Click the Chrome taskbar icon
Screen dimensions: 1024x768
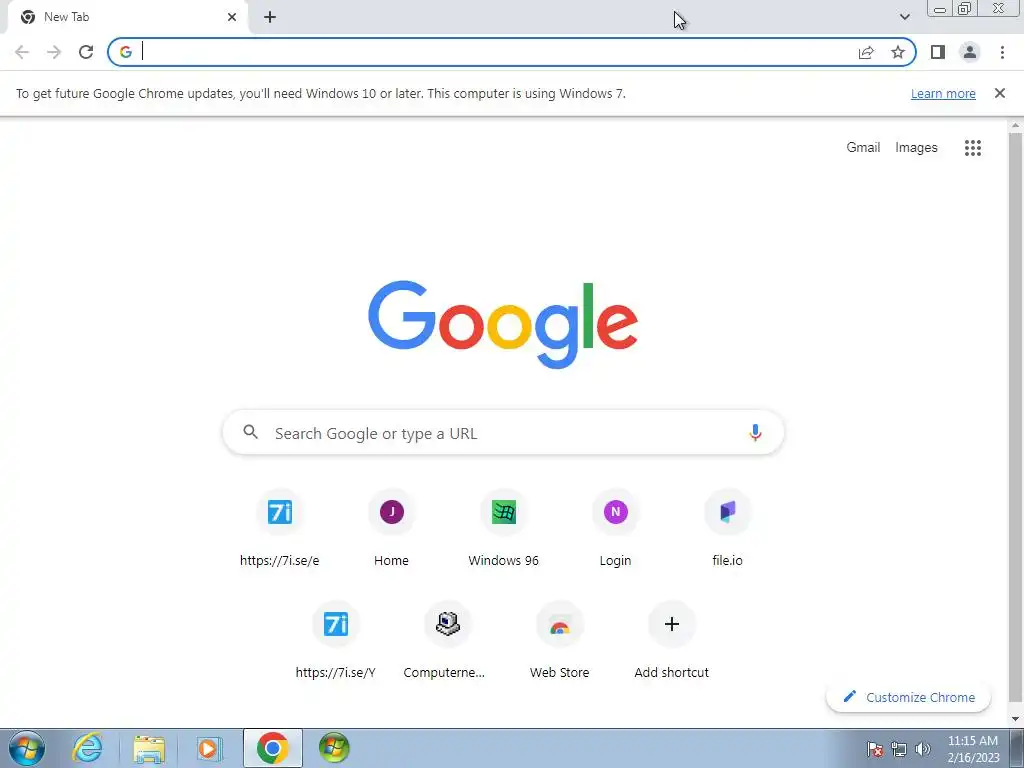coord(272,748)
